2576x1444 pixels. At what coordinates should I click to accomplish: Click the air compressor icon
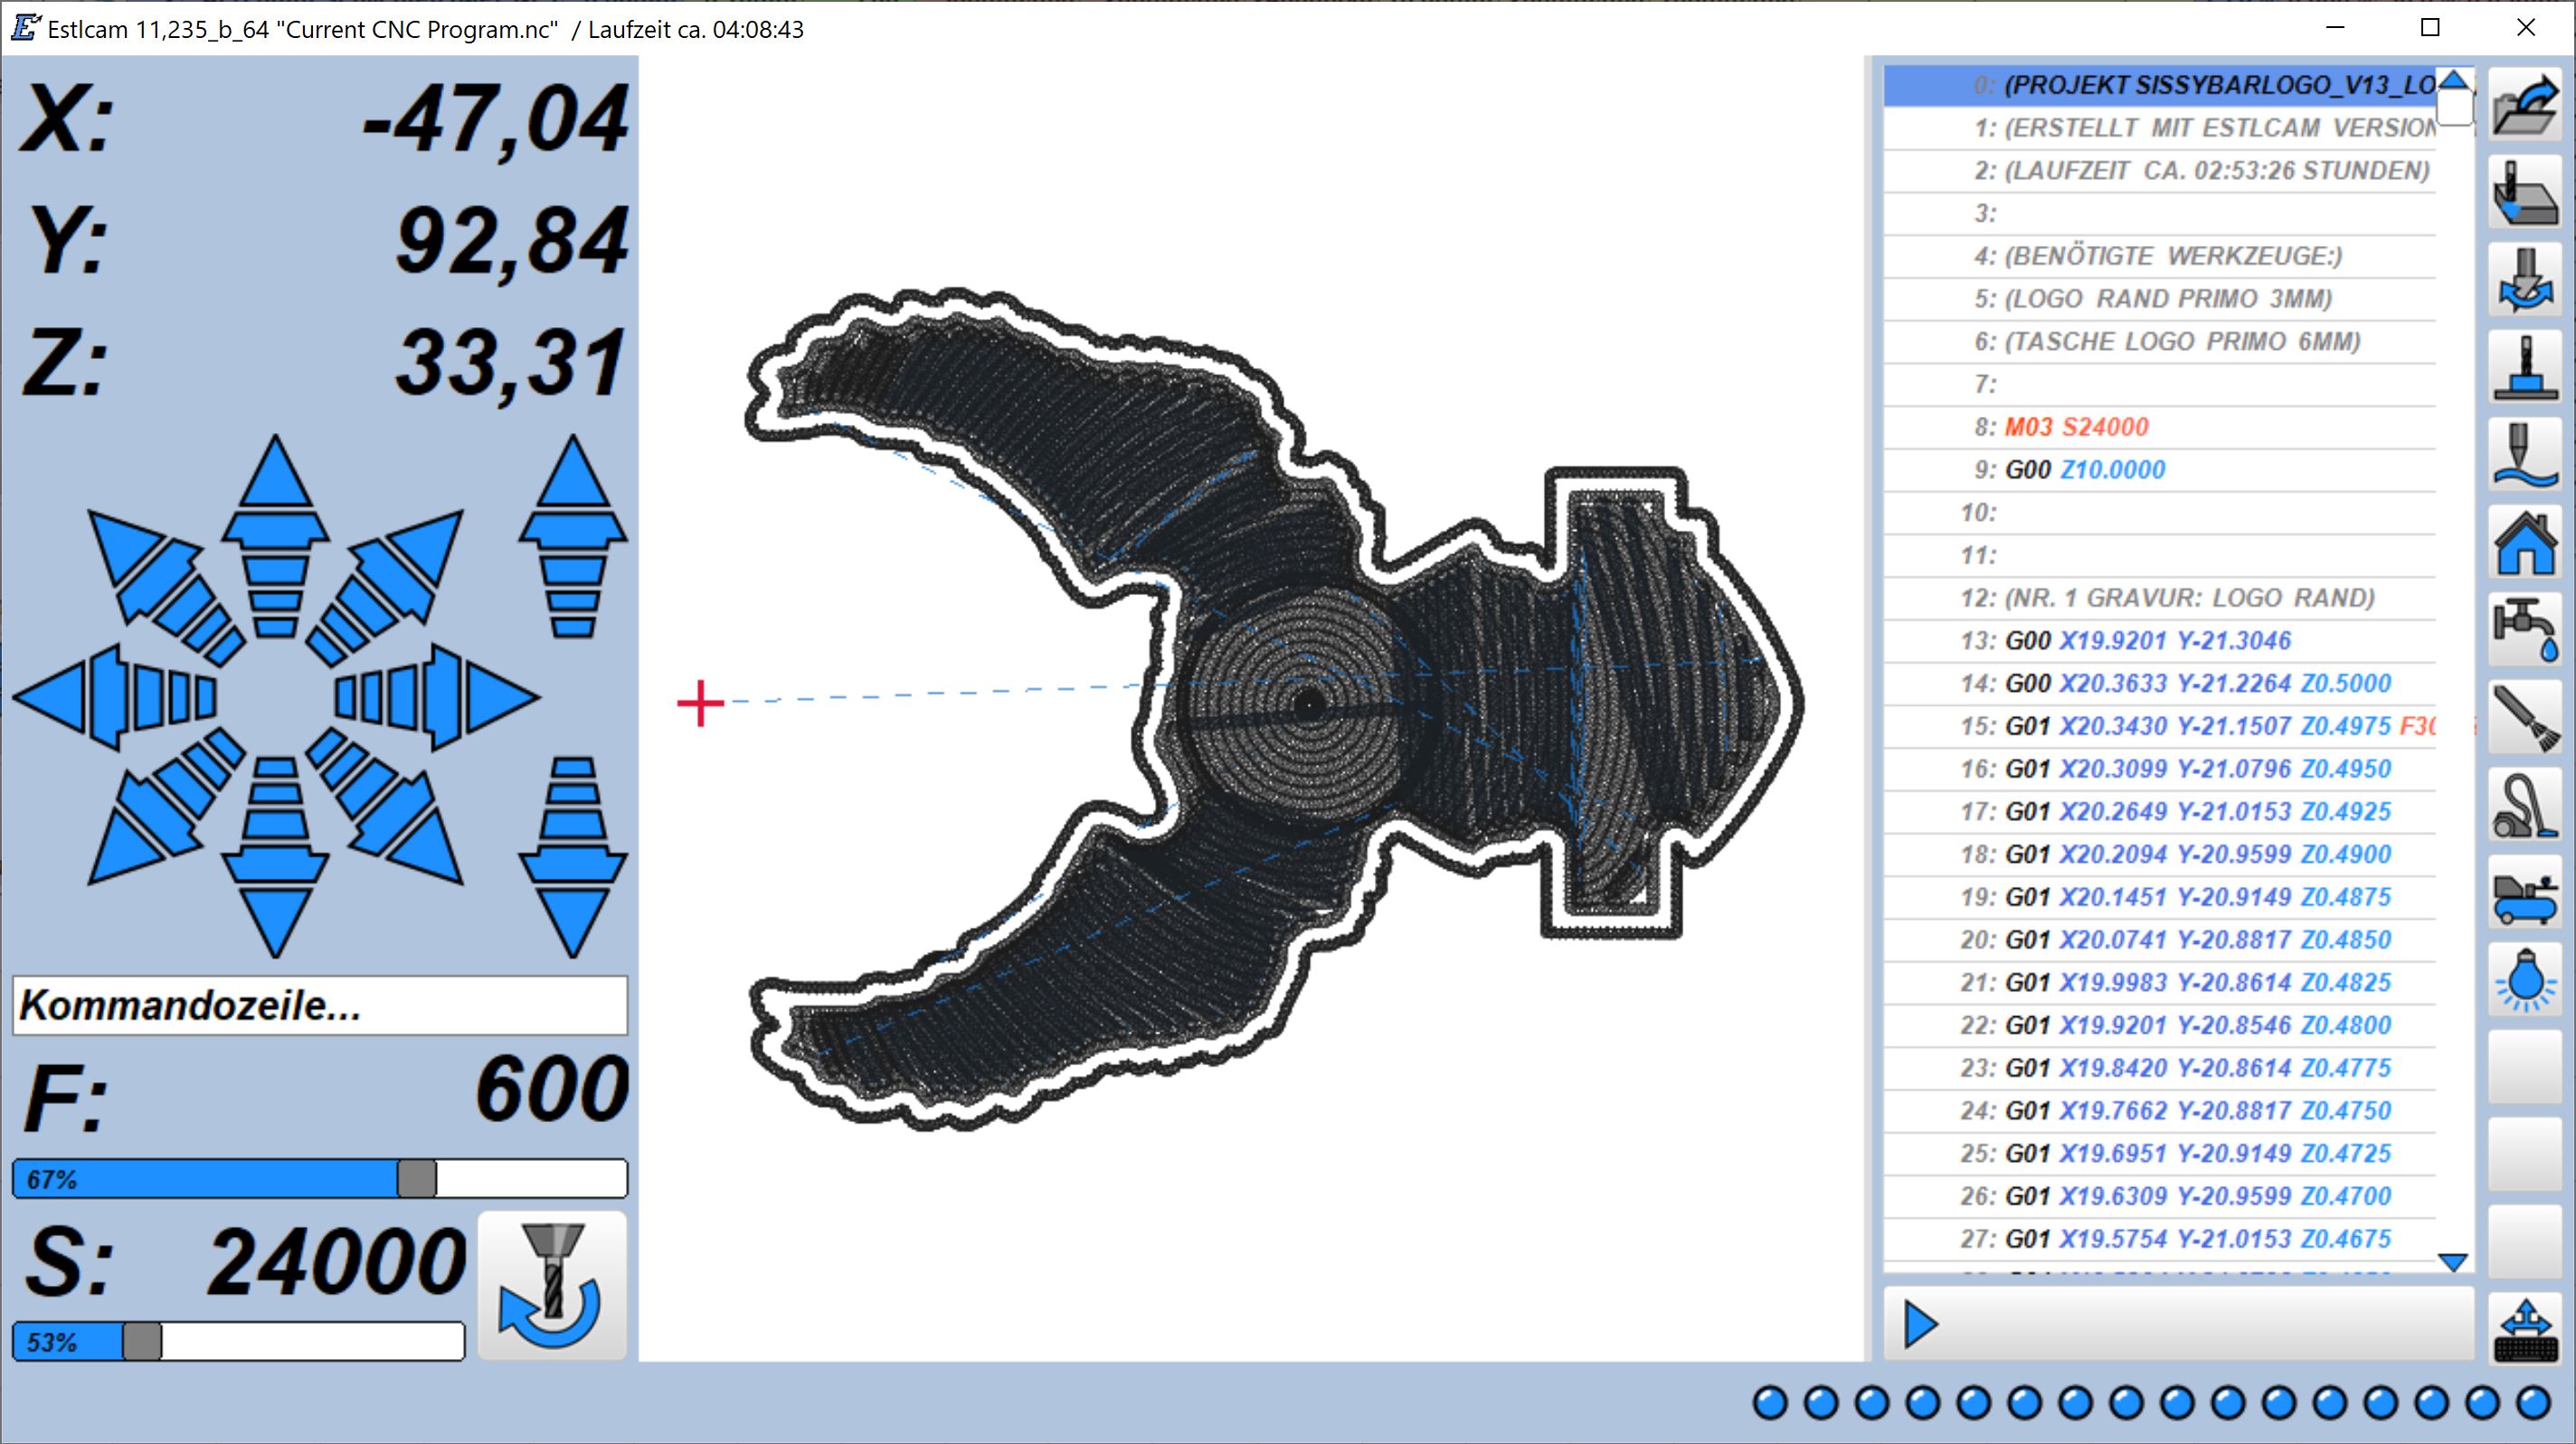click(x=2524, y=892)
